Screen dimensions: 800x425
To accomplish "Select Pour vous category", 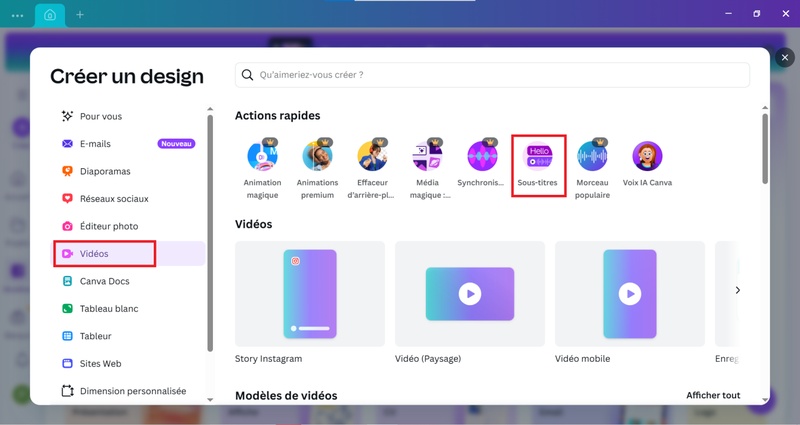I will point(129,116).
